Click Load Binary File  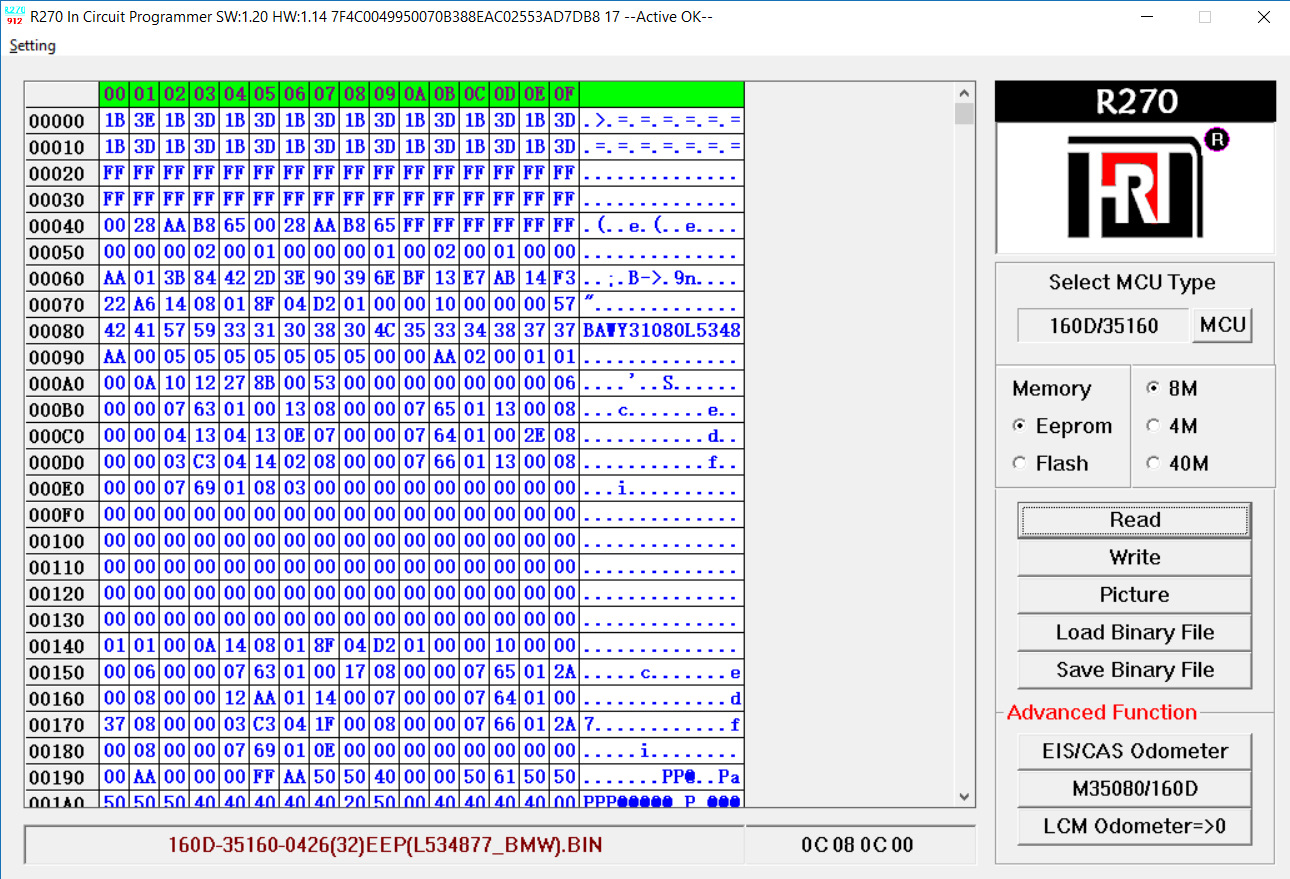point(1134,632)
